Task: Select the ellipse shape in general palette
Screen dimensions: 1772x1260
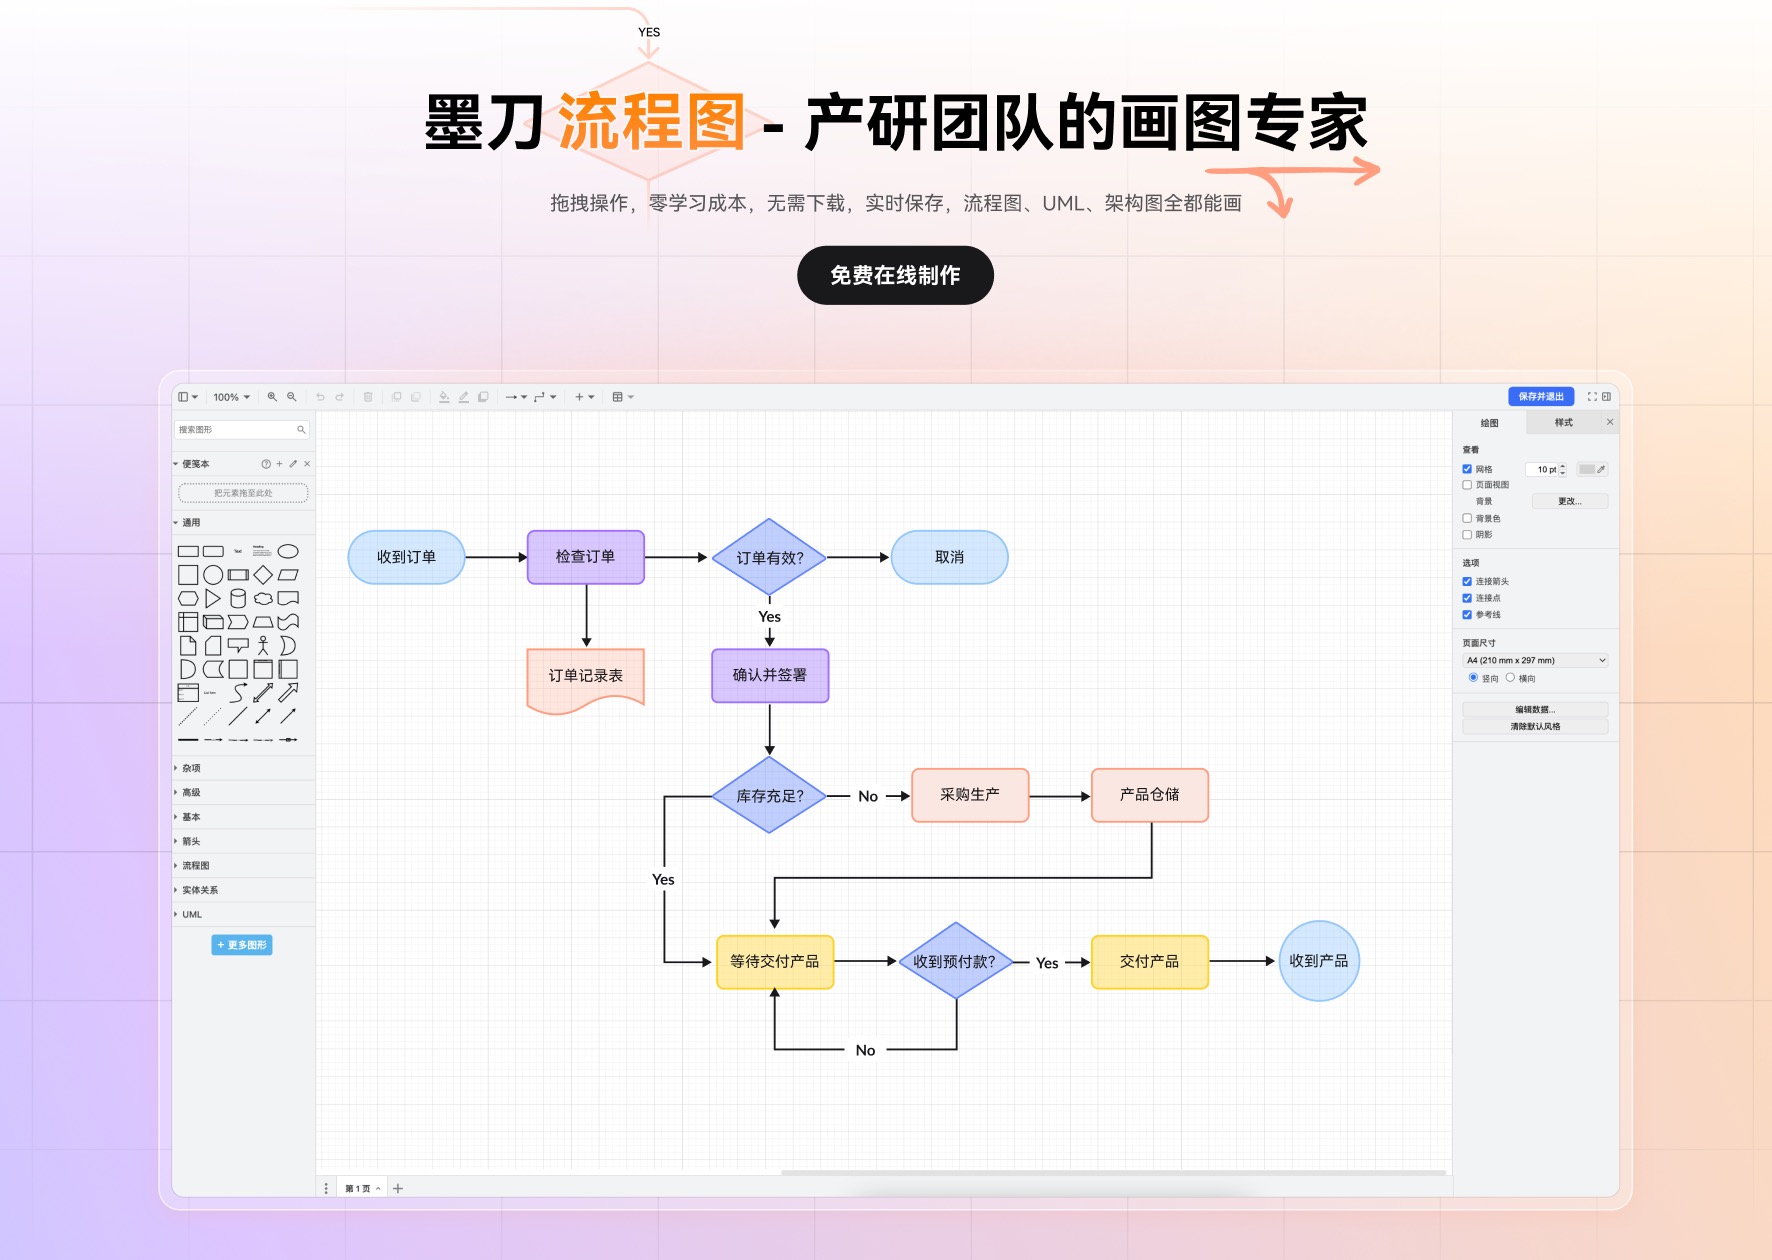Action: click(288, 551)
